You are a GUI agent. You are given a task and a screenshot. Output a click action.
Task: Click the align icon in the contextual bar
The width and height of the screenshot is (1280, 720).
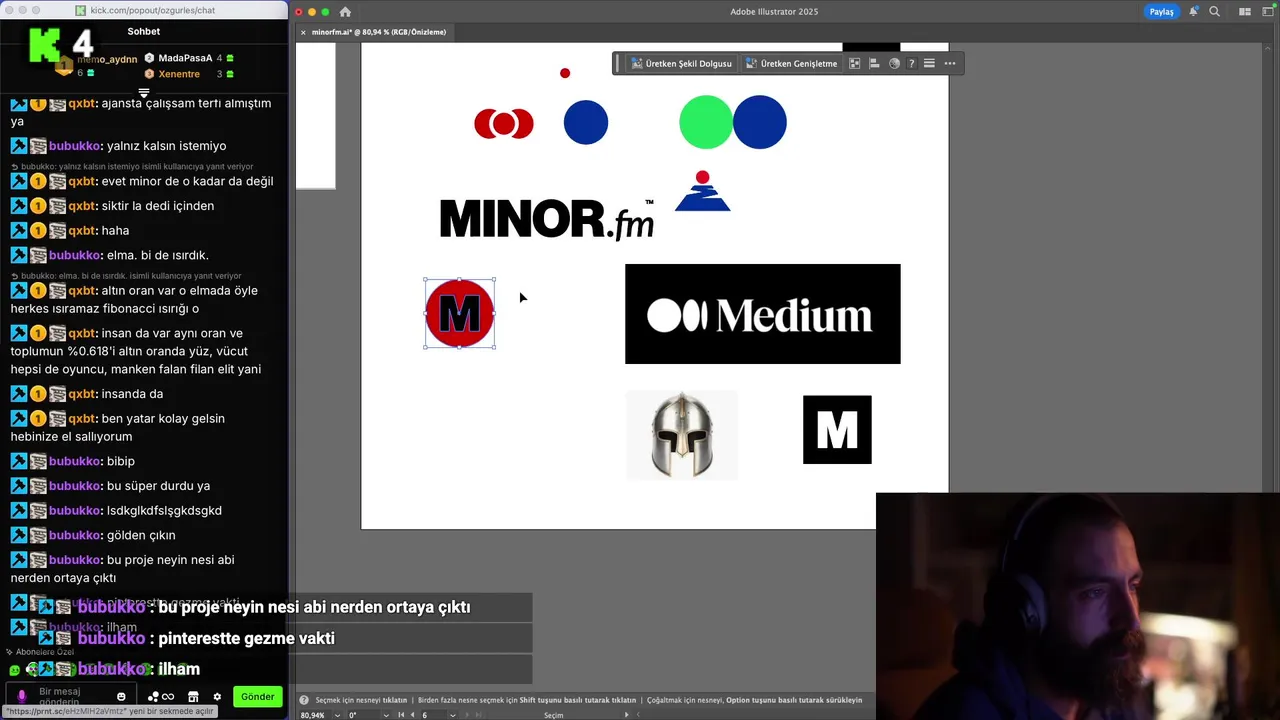tap(874, 63)
